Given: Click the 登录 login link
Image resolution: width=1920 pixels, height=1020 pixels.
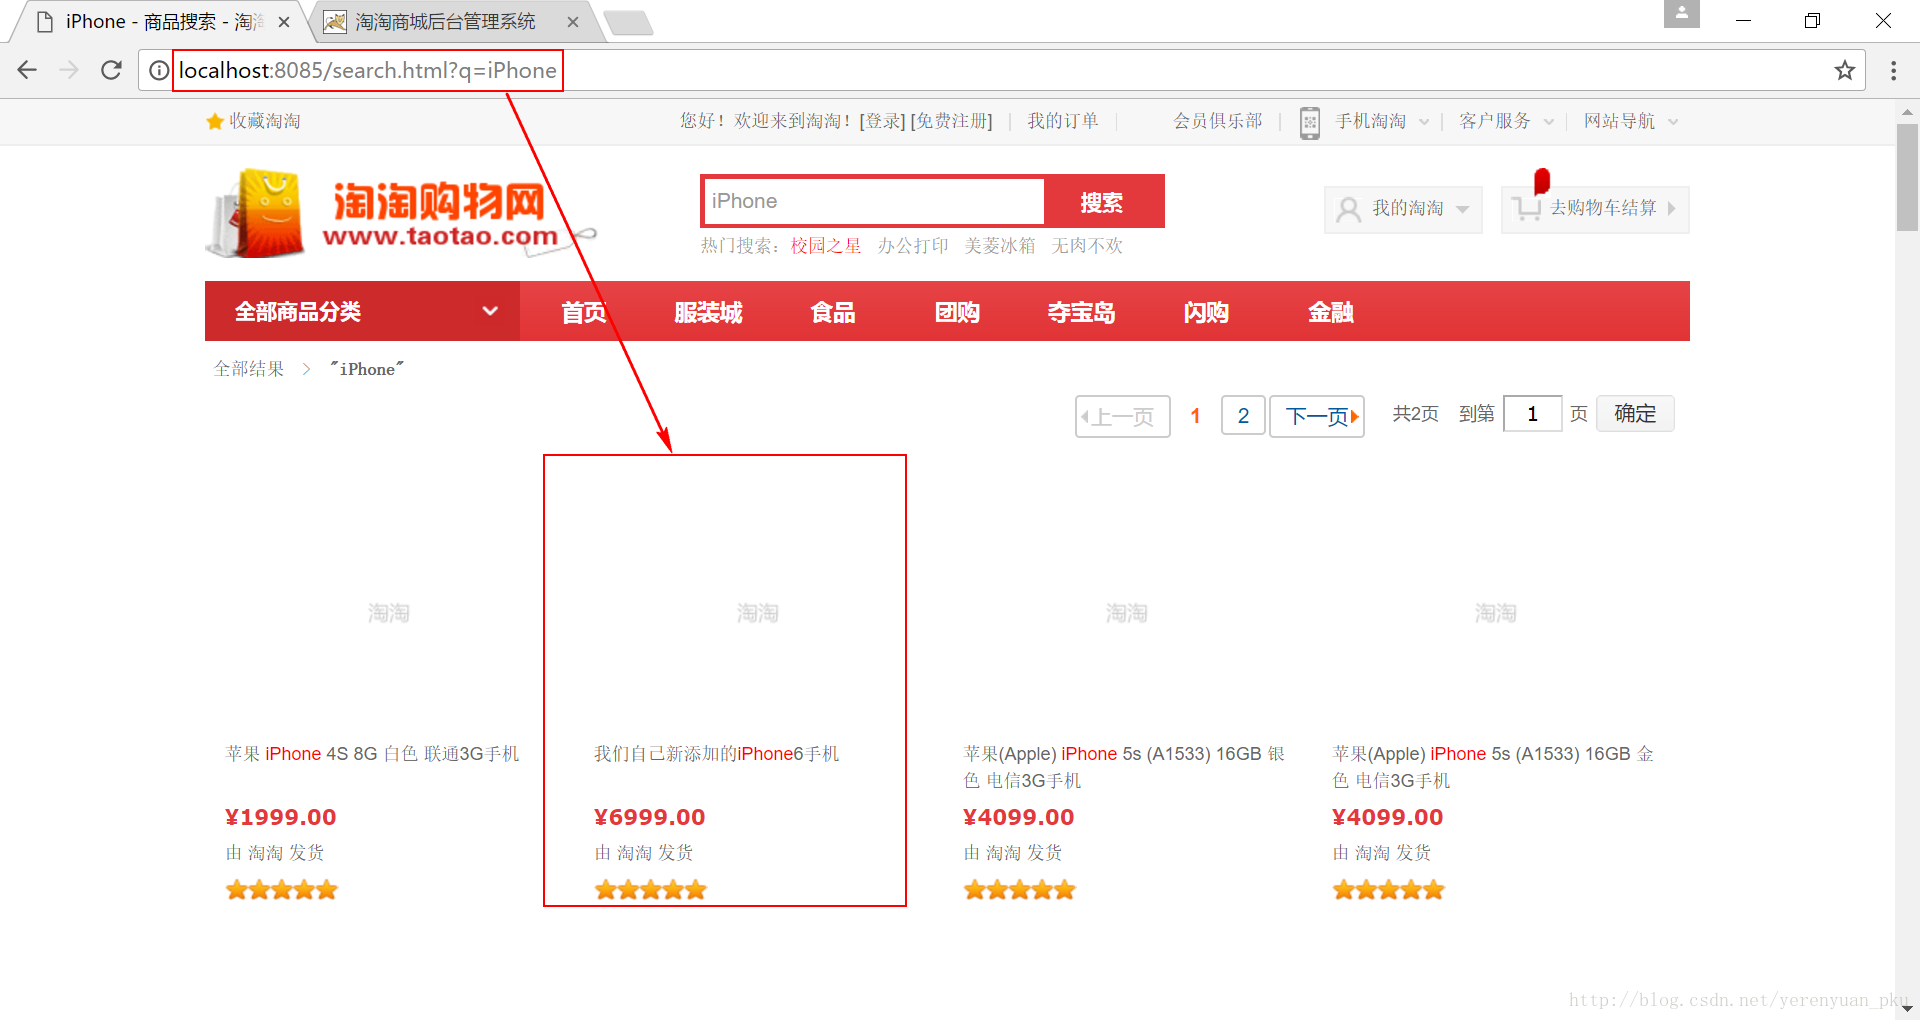Looking at the screenshot, I should pyautogui.click(x=882, y=121).
